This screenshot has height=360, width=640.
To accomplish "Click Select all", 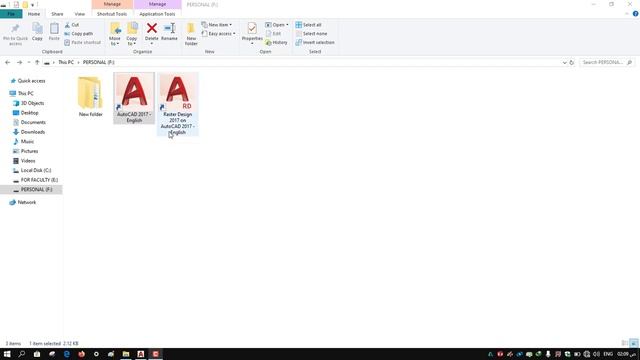I will [x=309, y=25].
